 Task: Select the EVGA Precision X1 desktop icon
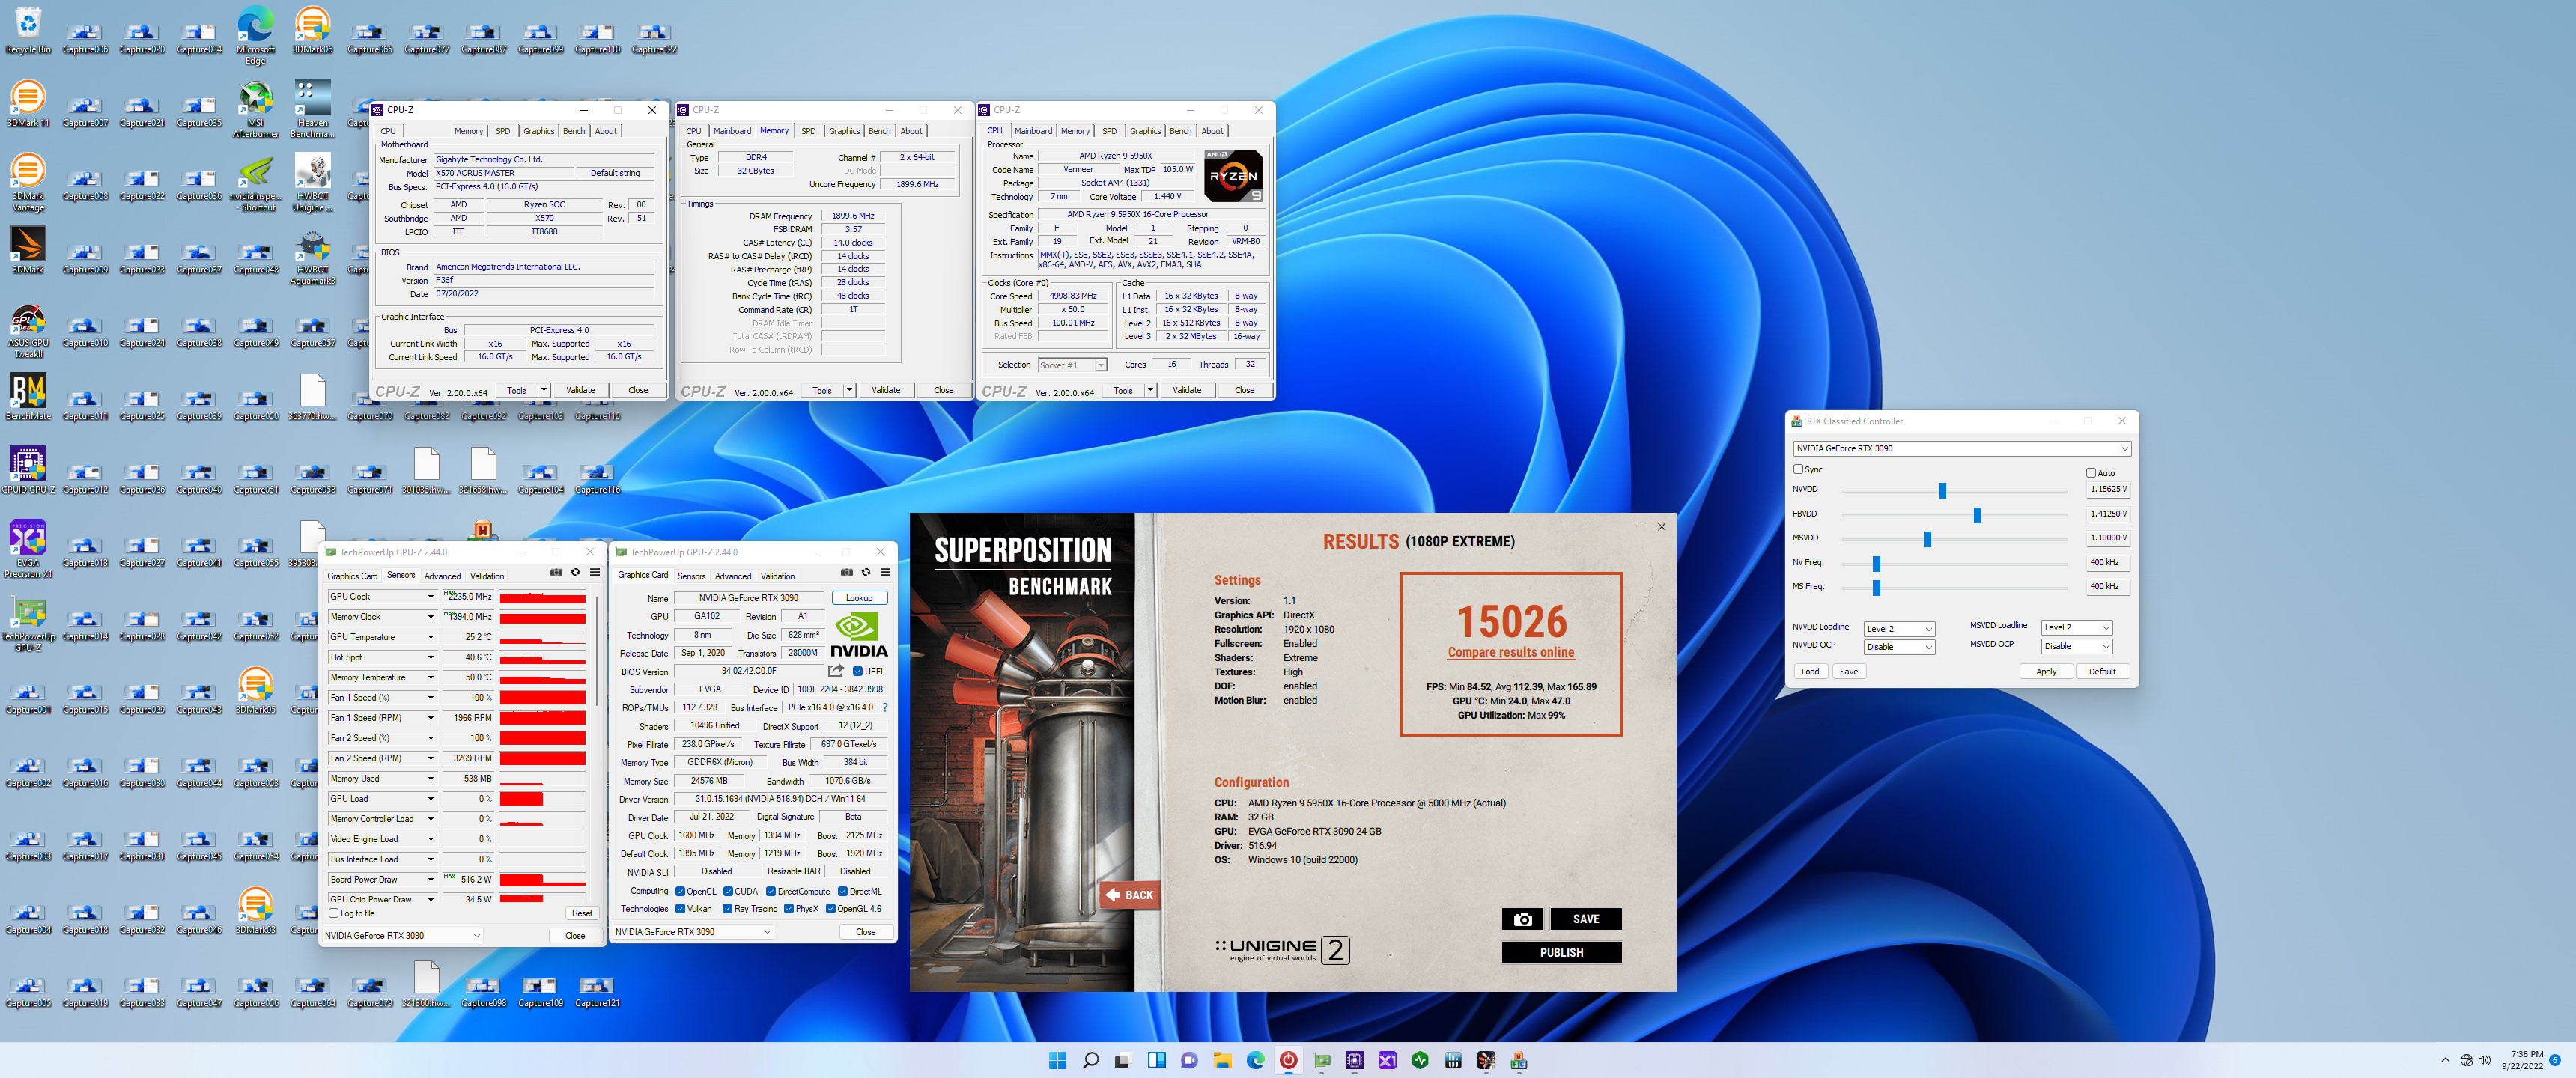28,550
